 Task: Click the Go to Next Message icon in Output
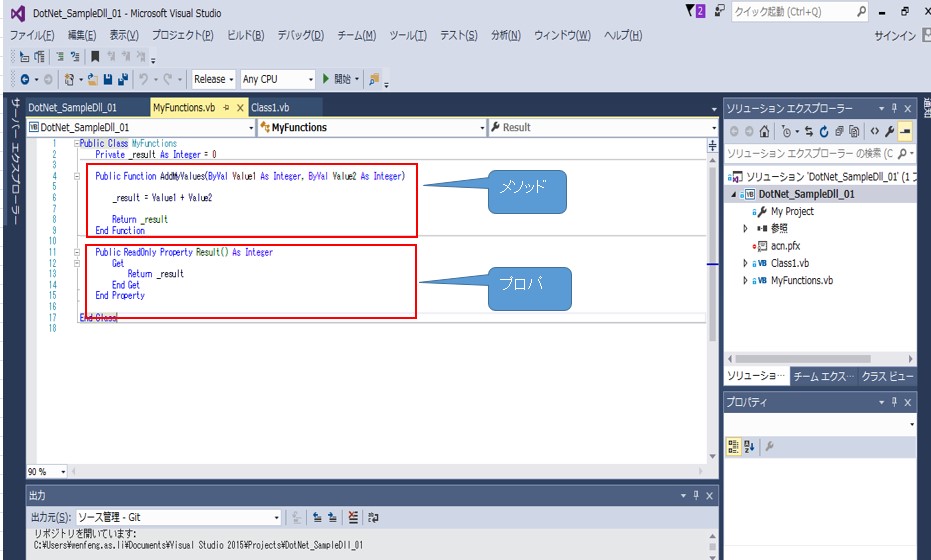pyautogui.click(x=332, y=517)
